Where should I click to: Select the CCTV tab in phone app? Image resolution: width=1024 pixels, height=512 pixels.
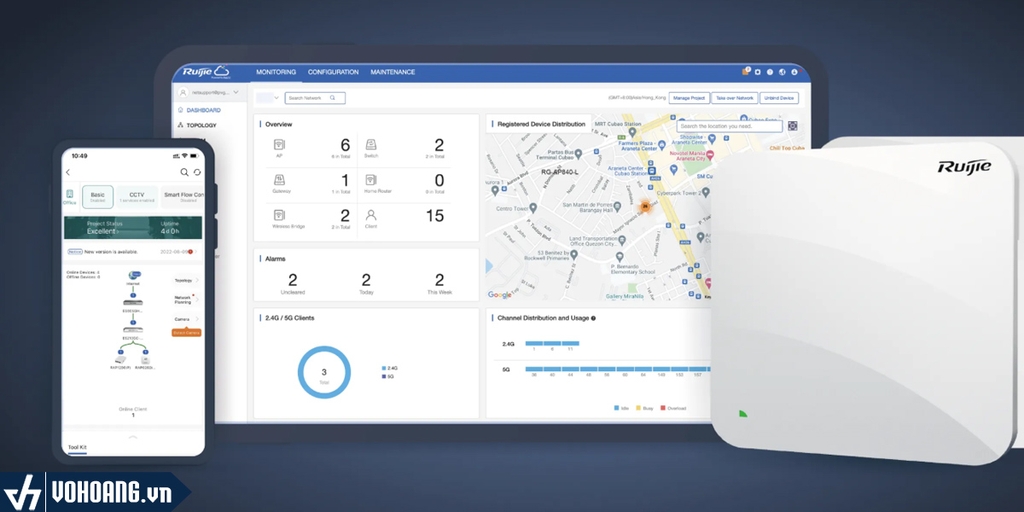[x=137, y=197]
